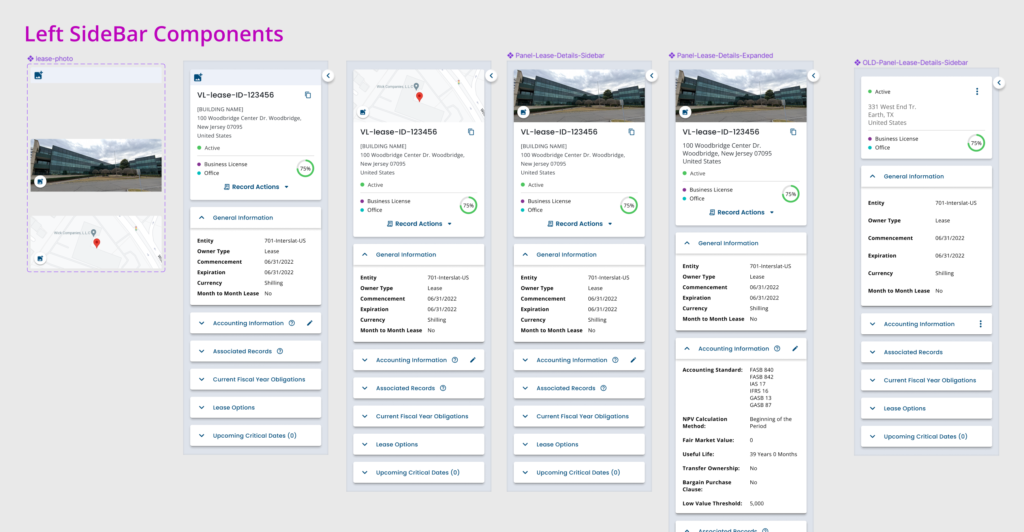Click the 75% progress ring in OLD panel
Screen dimensions: 1024x532
975,144
